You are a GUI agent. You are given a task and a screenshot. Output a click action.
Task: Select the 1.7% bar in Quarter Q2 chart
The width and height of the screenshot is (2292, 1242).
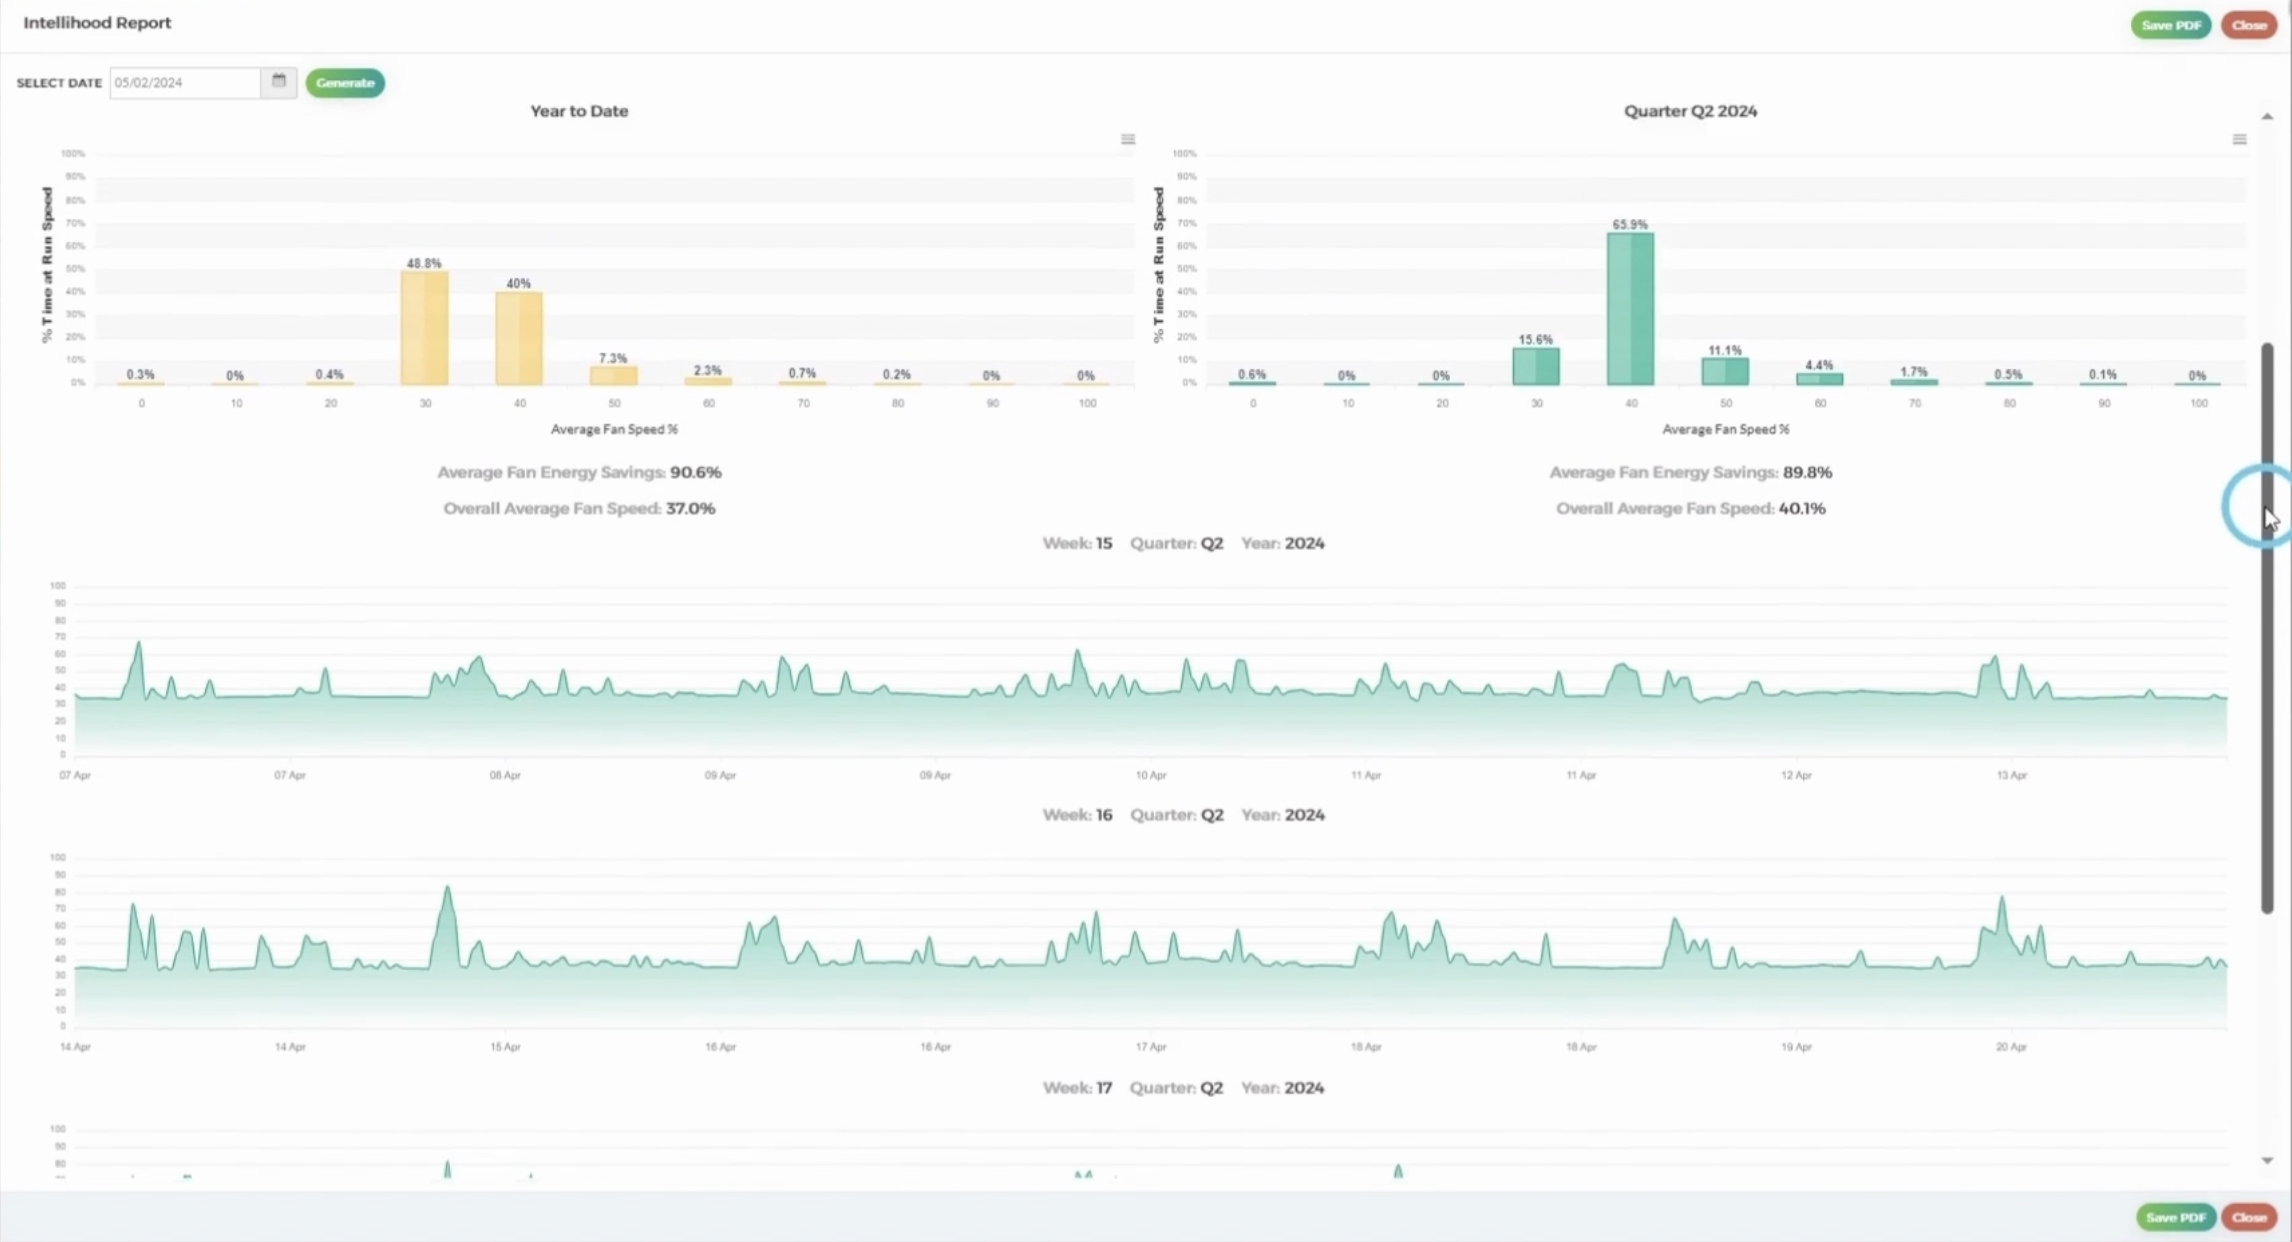click(1914, 382)
